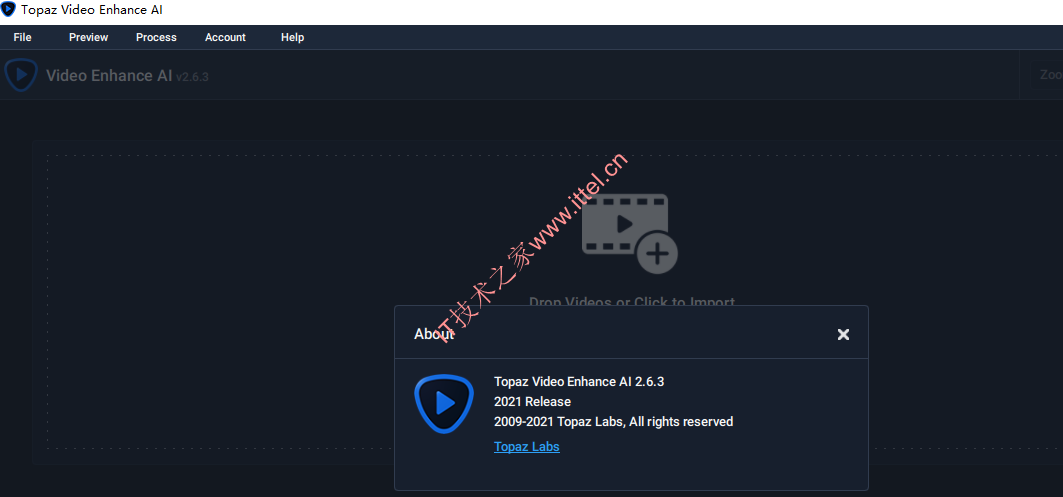Open the File menu

(x=22, y=37)
